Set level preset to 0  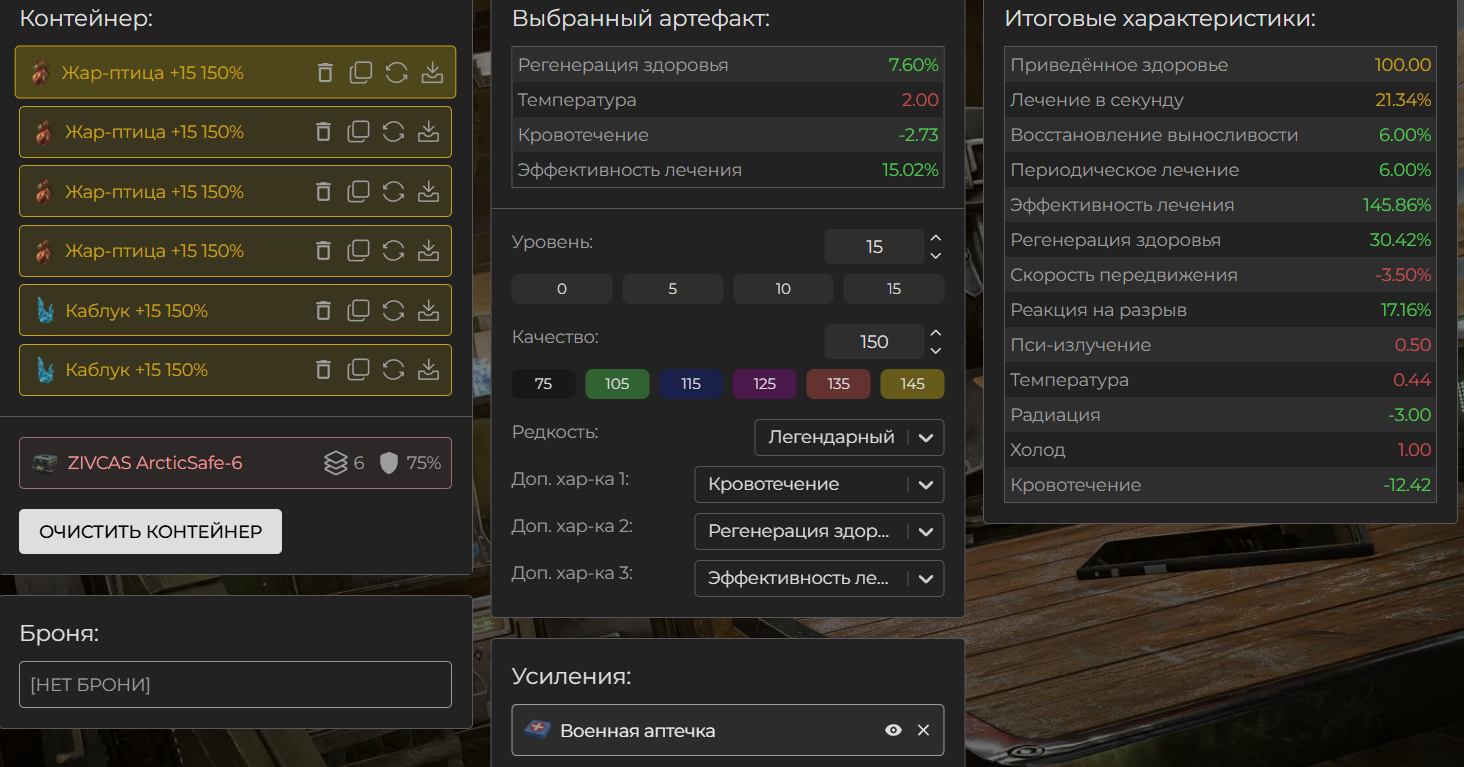point(562,289)
